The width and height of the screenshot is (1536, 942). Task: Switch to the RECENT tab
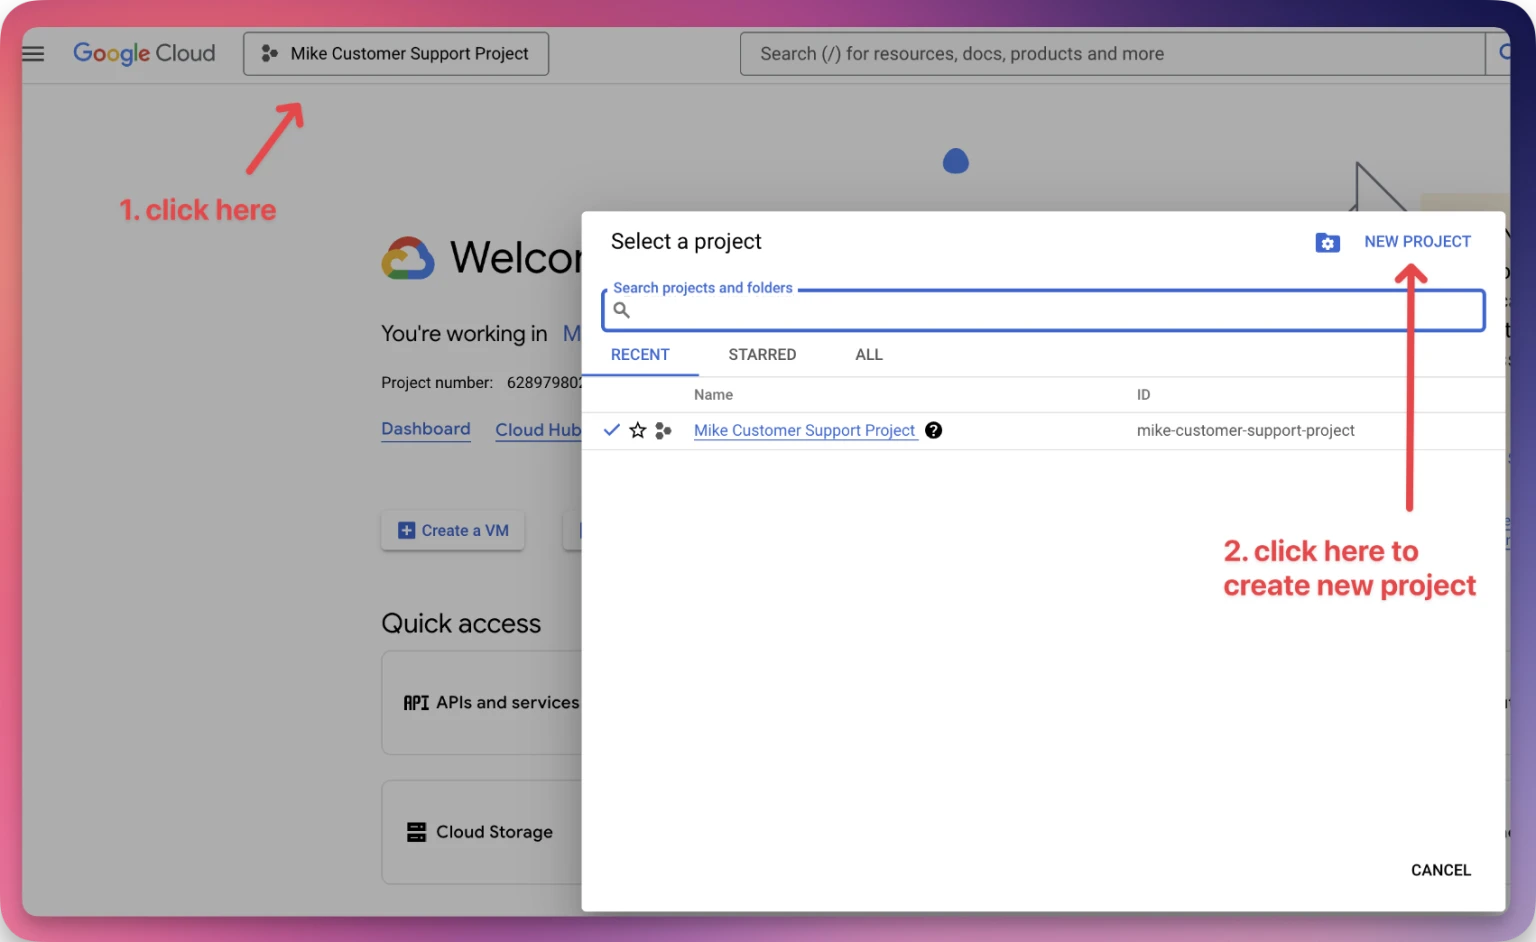(x=640, y=355)
